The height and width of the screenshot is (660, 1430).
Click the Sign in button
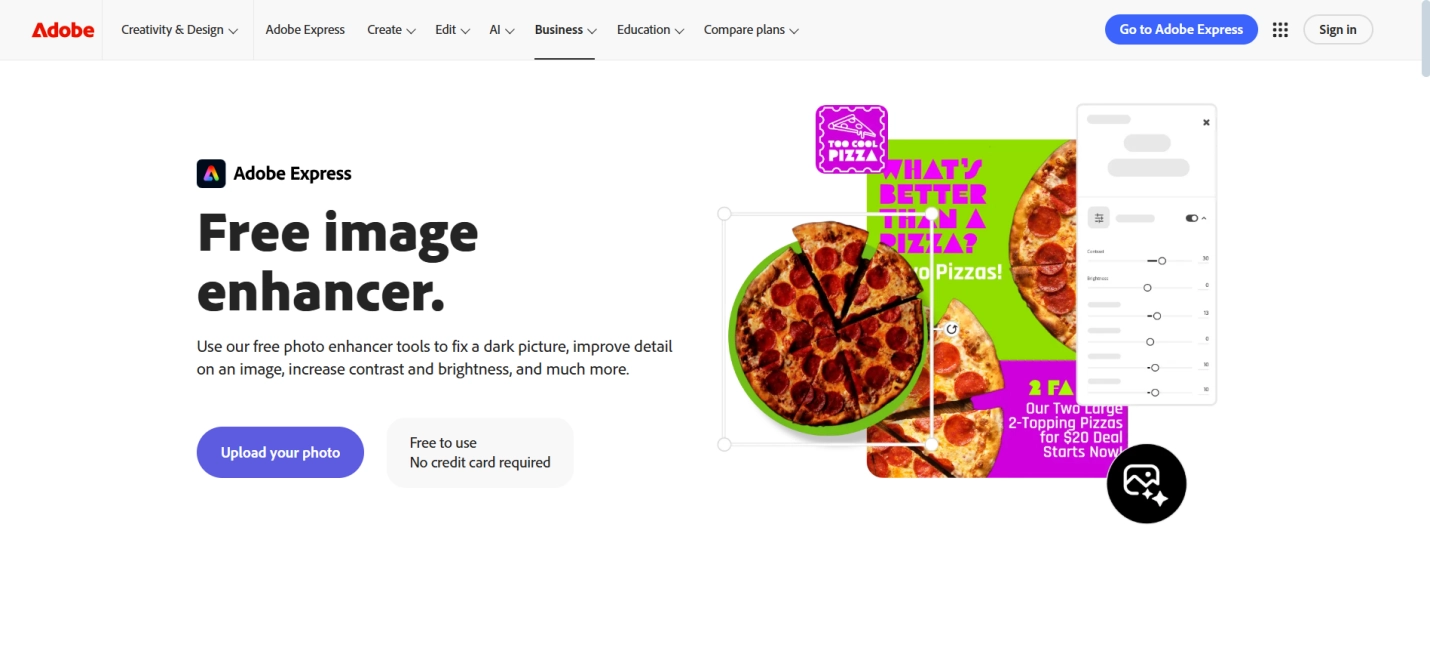(x=1338, y=30)
